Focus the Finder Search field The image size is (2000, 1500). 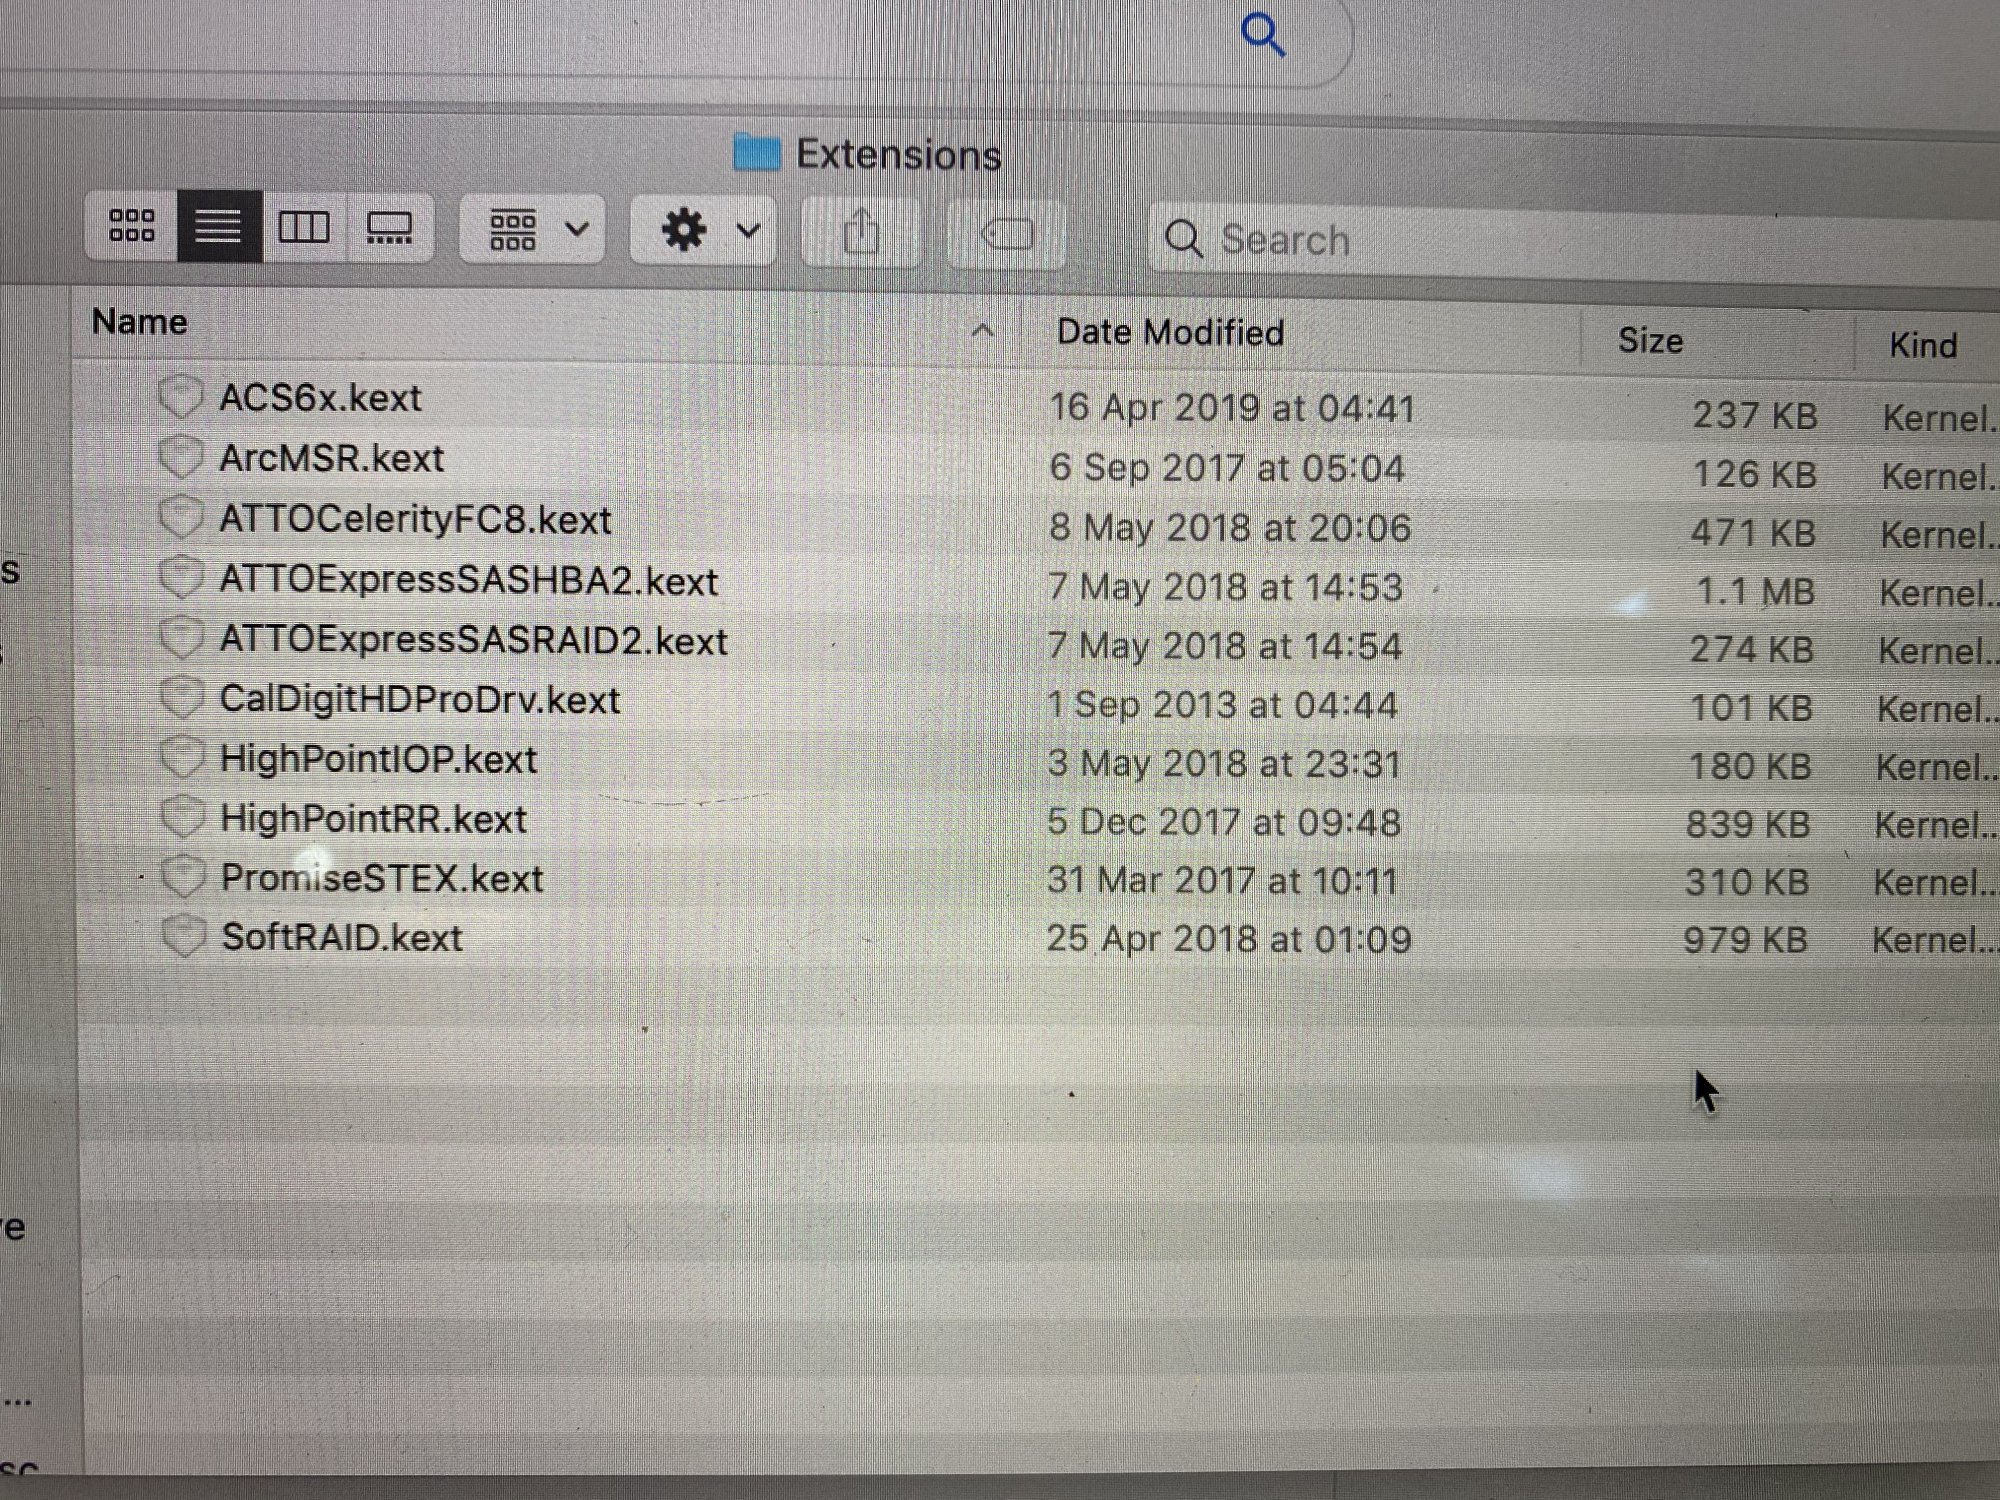[1570, 241]
